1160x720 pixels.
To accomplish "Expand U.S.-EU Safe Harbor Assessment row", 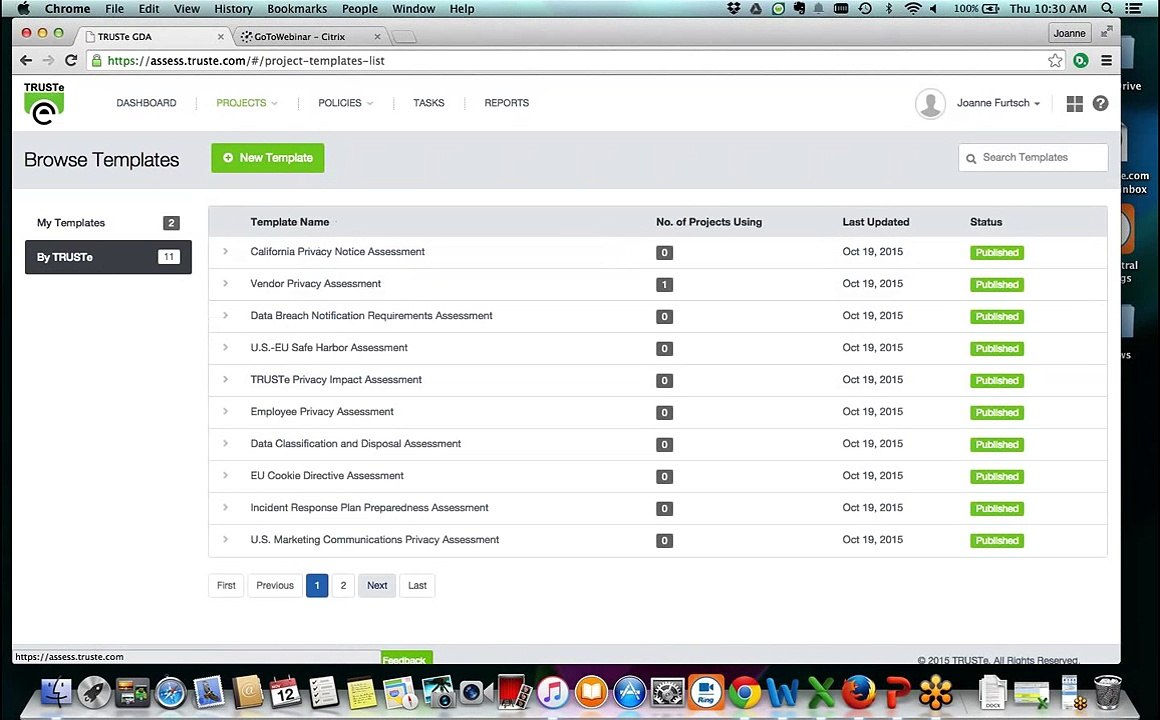I will coord(226,347).
